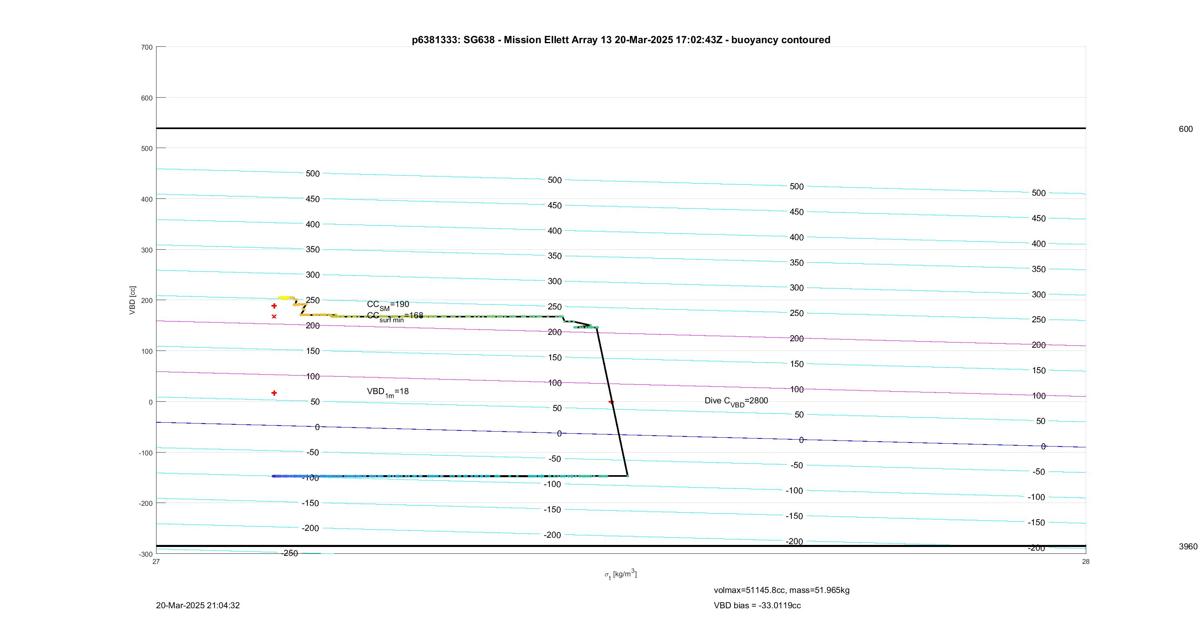Click the red plus marker beside the VBD 1m=18 level
1200x622 pixels.
click(274, 393)
